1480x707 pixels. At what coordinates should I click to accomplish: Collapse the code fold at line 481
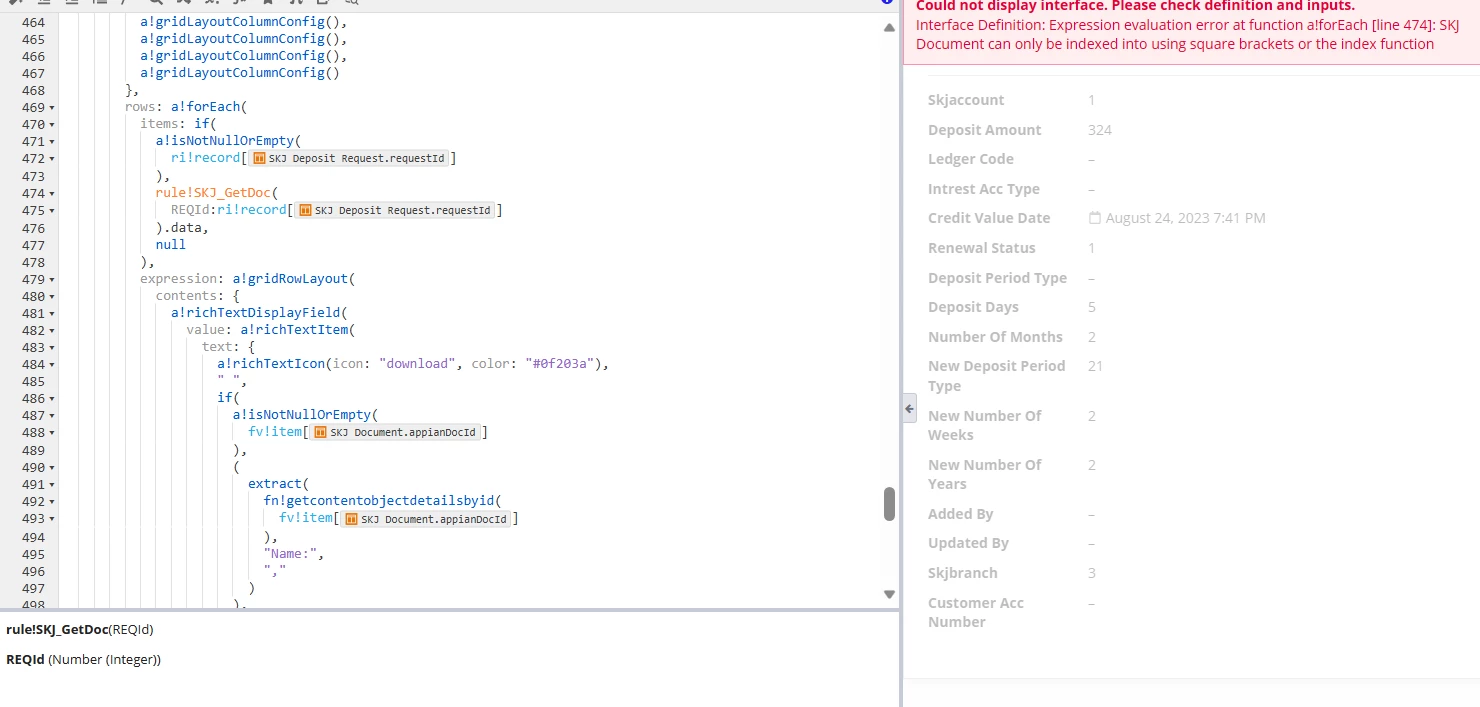[x=51, y=313]
